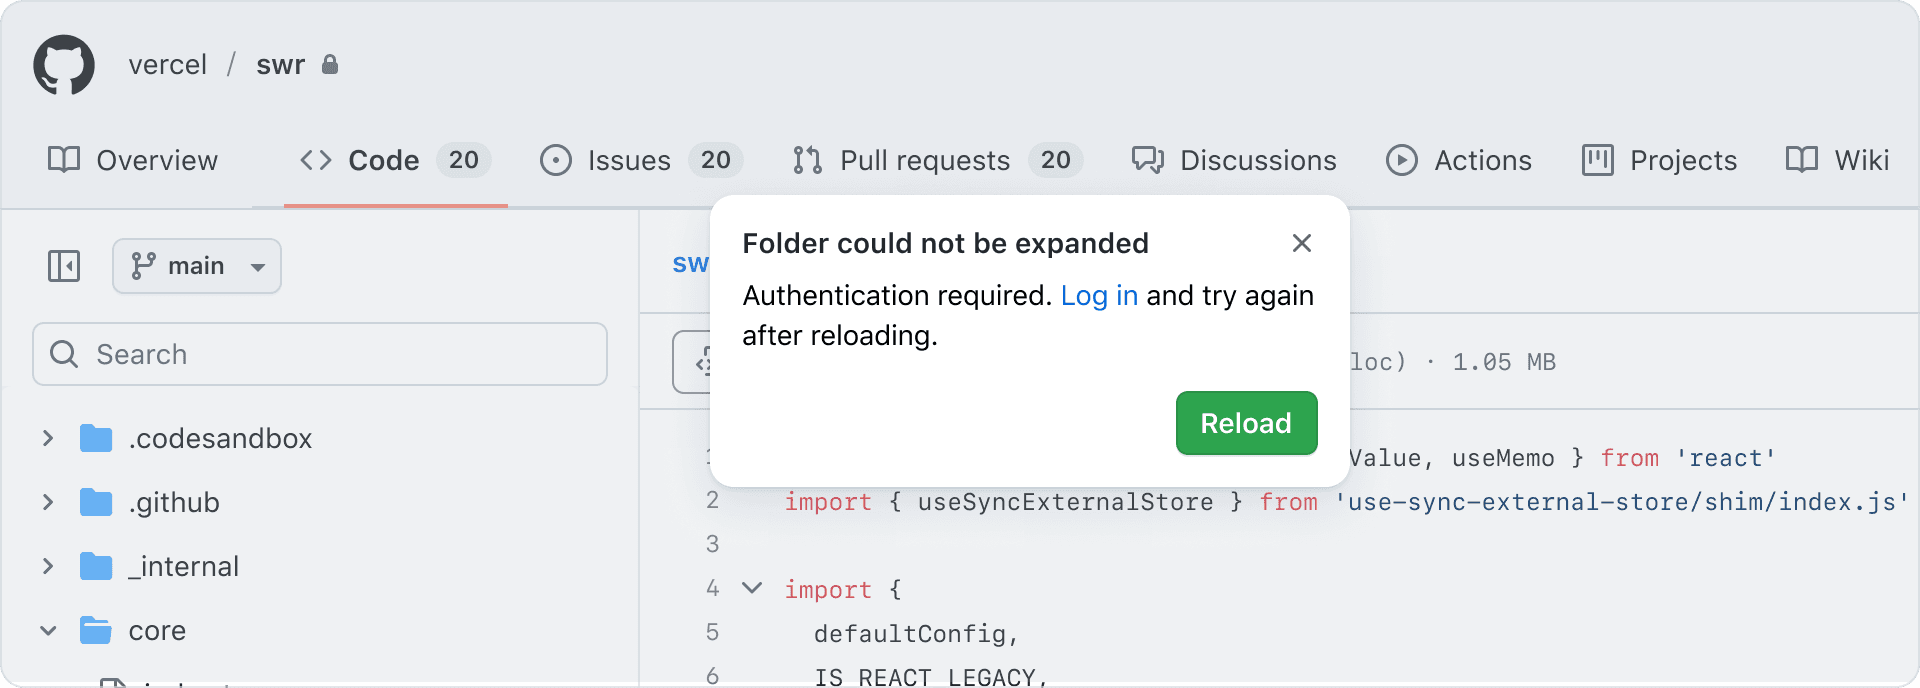Click the search magnifier icon
Image resolution: width=1920 pixels, height=688 pixels.
click(64, 354)
